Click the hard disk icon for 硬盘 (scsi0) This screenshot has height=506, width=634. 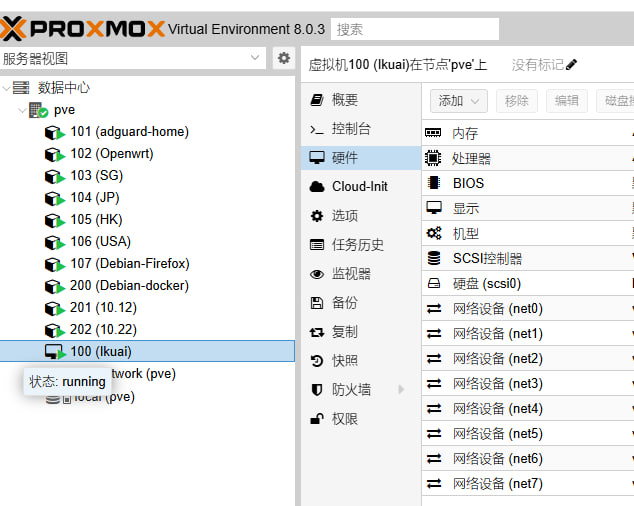point(433,283)
